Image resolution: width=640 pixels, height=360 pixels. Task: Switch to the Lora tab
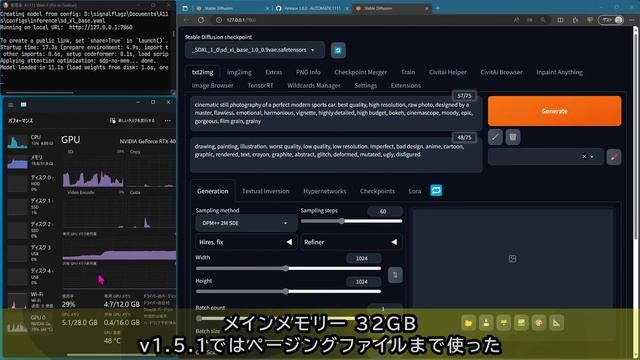[x=415, y=191]
